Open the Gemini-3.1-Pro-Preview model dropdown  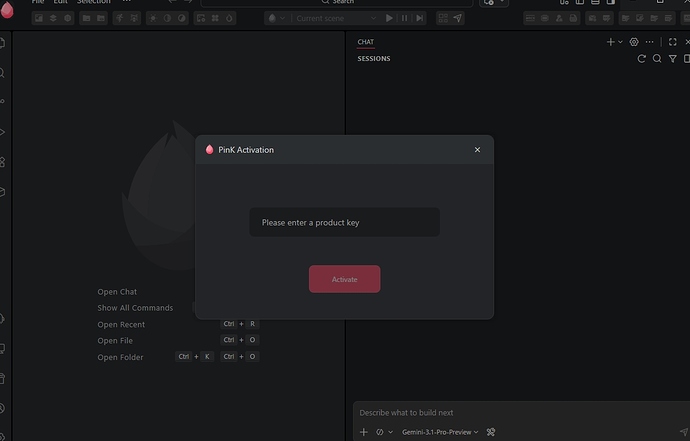(440, 432)
